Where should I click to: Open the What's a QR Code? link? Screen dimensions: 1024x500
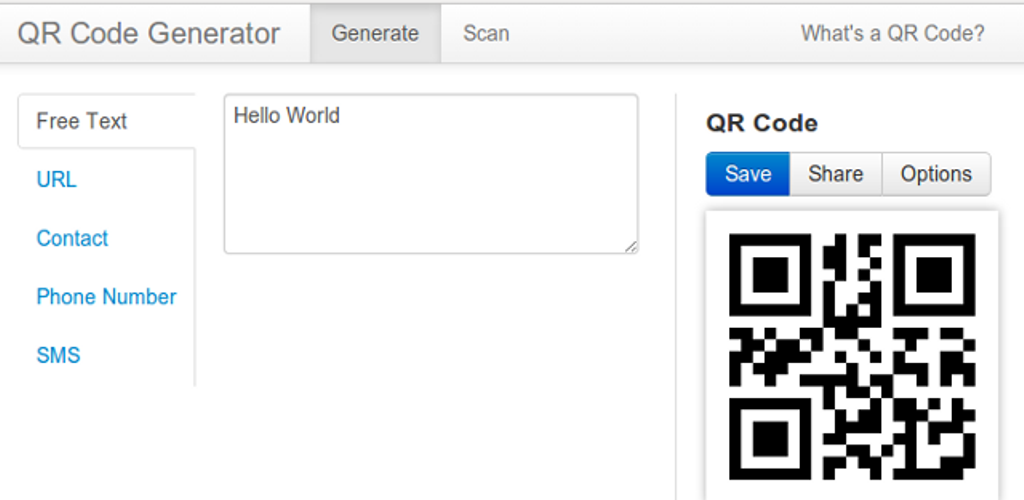click(892, 33)
